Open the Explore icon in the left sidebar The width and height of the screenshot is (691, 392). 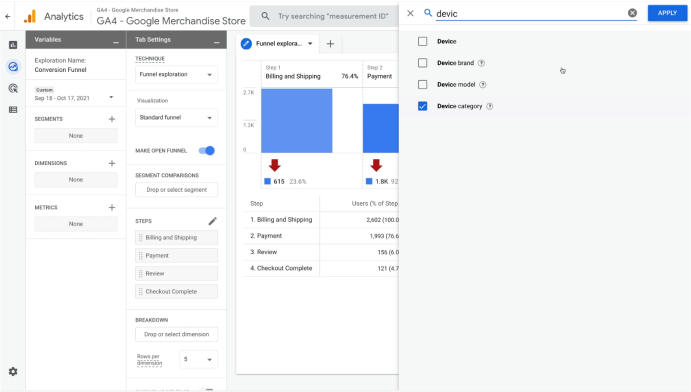click(x=13, y=67)
